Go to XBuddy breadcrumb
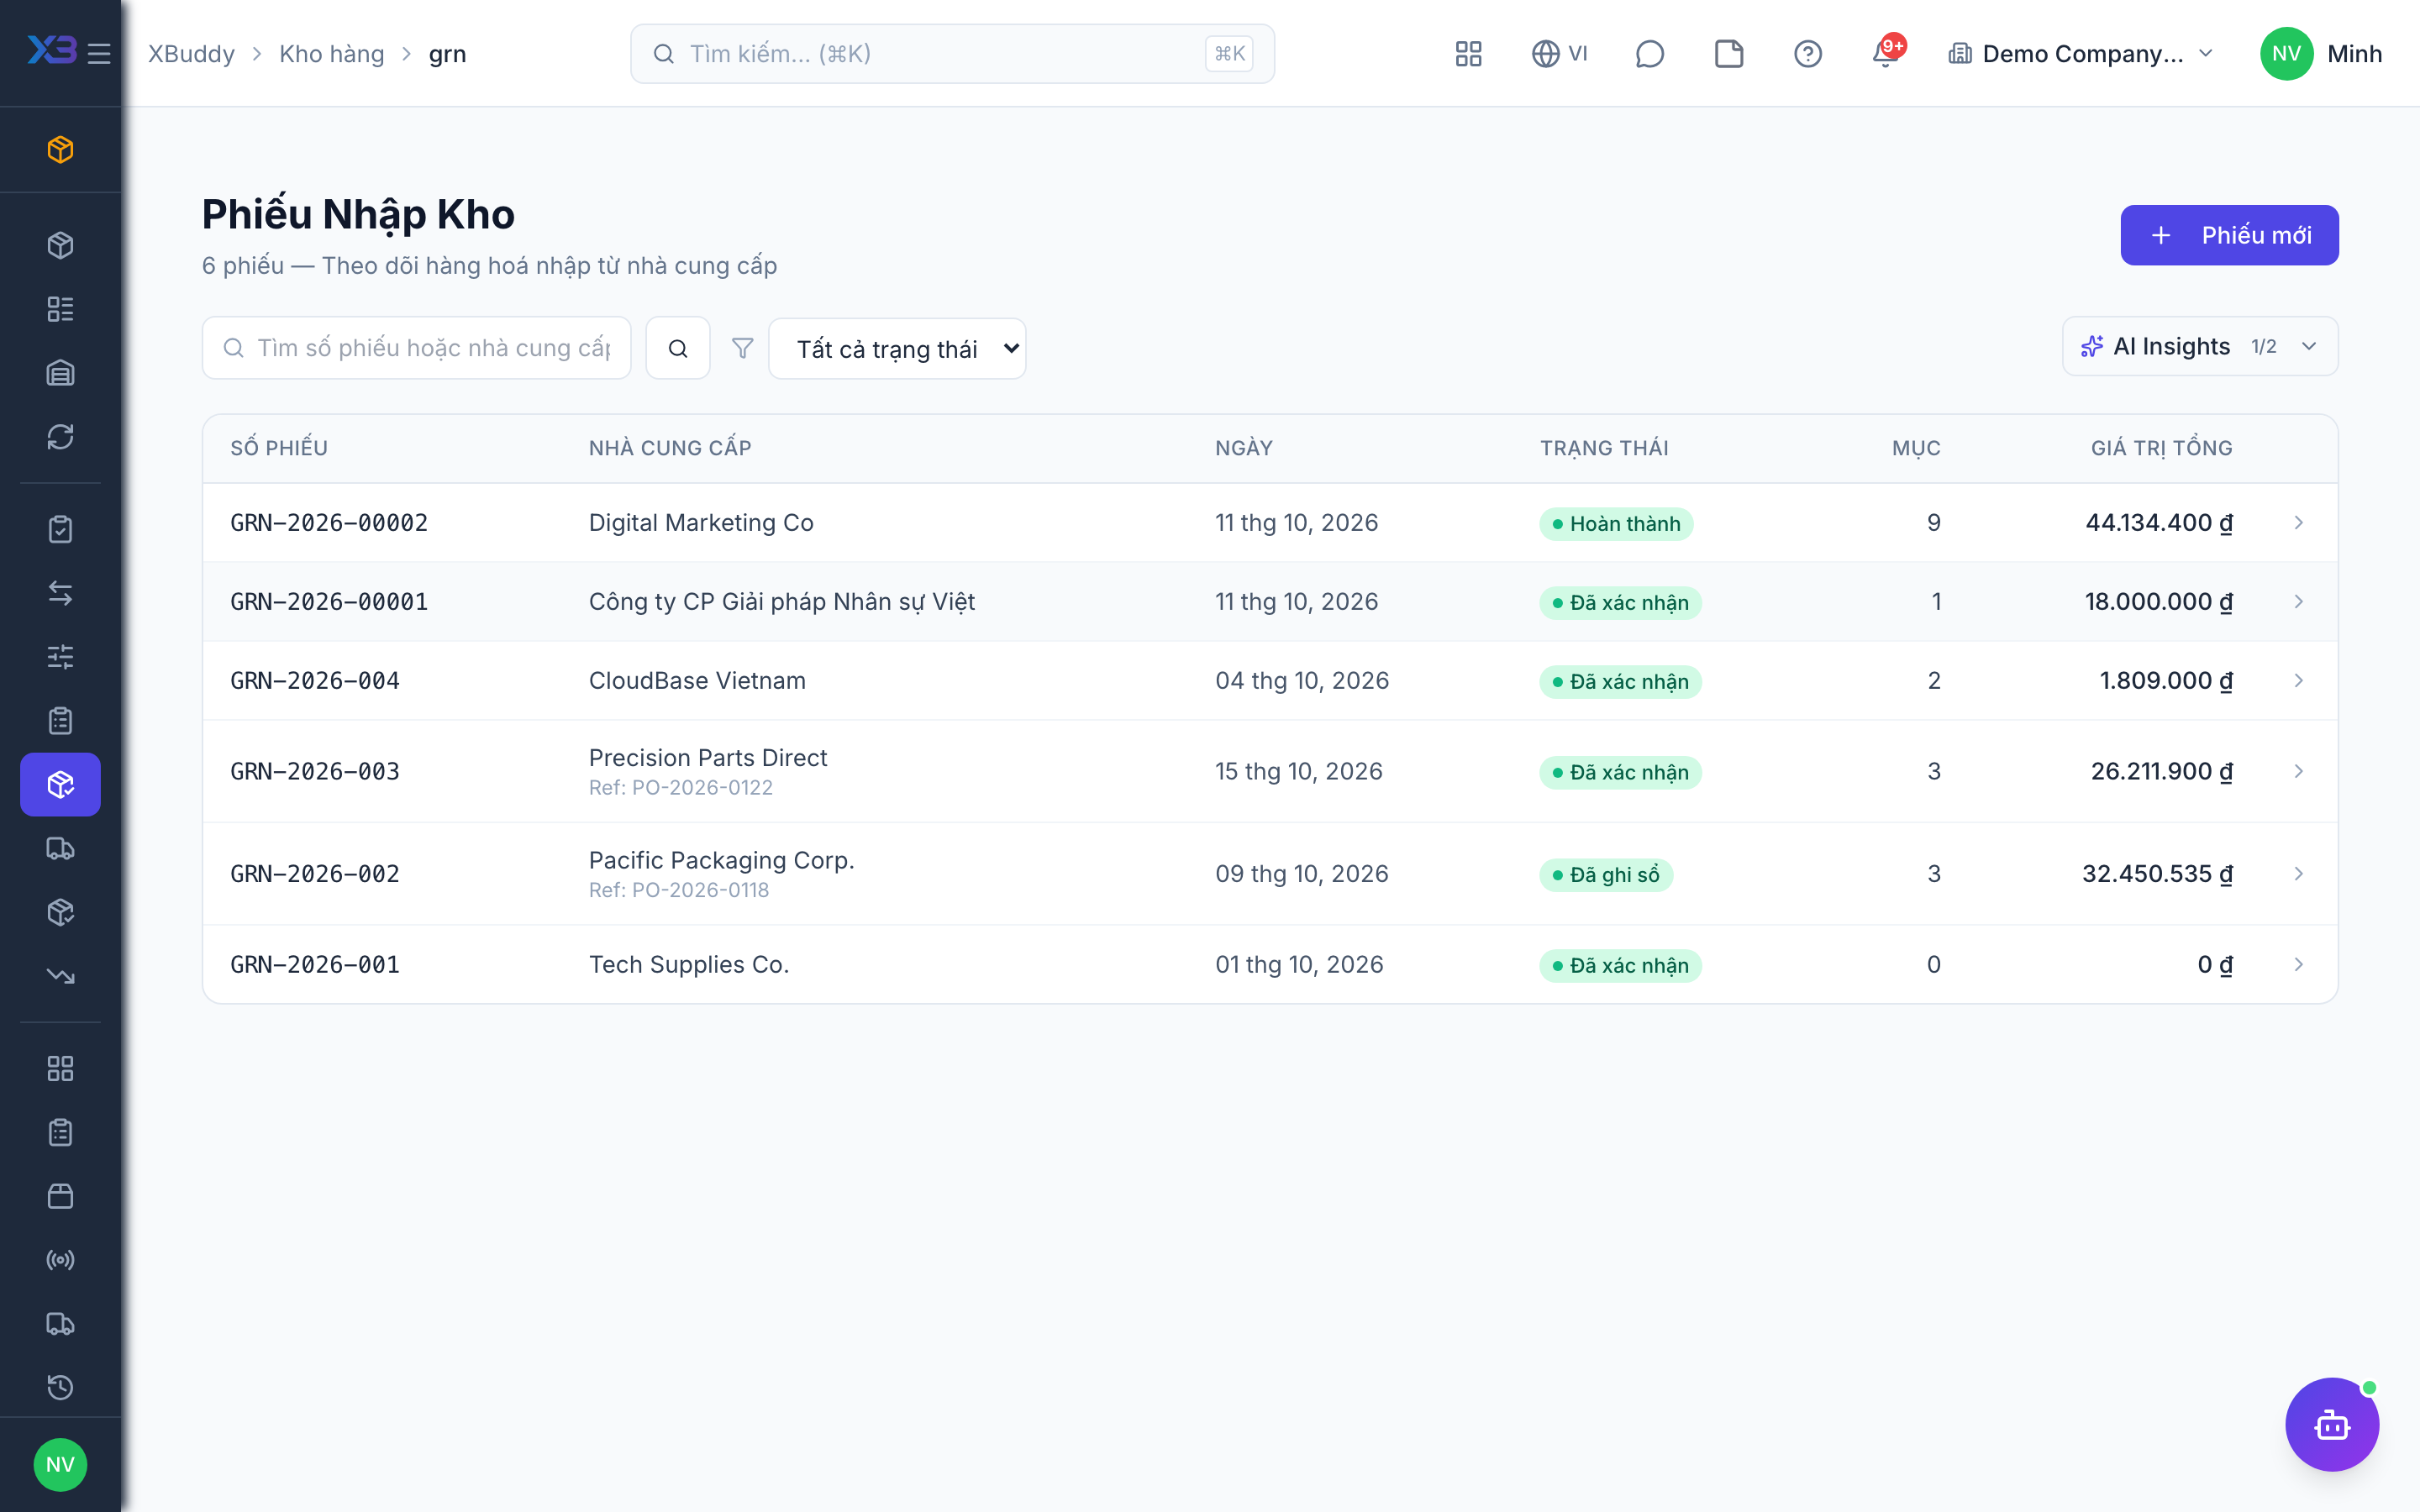 pos(191,54)
